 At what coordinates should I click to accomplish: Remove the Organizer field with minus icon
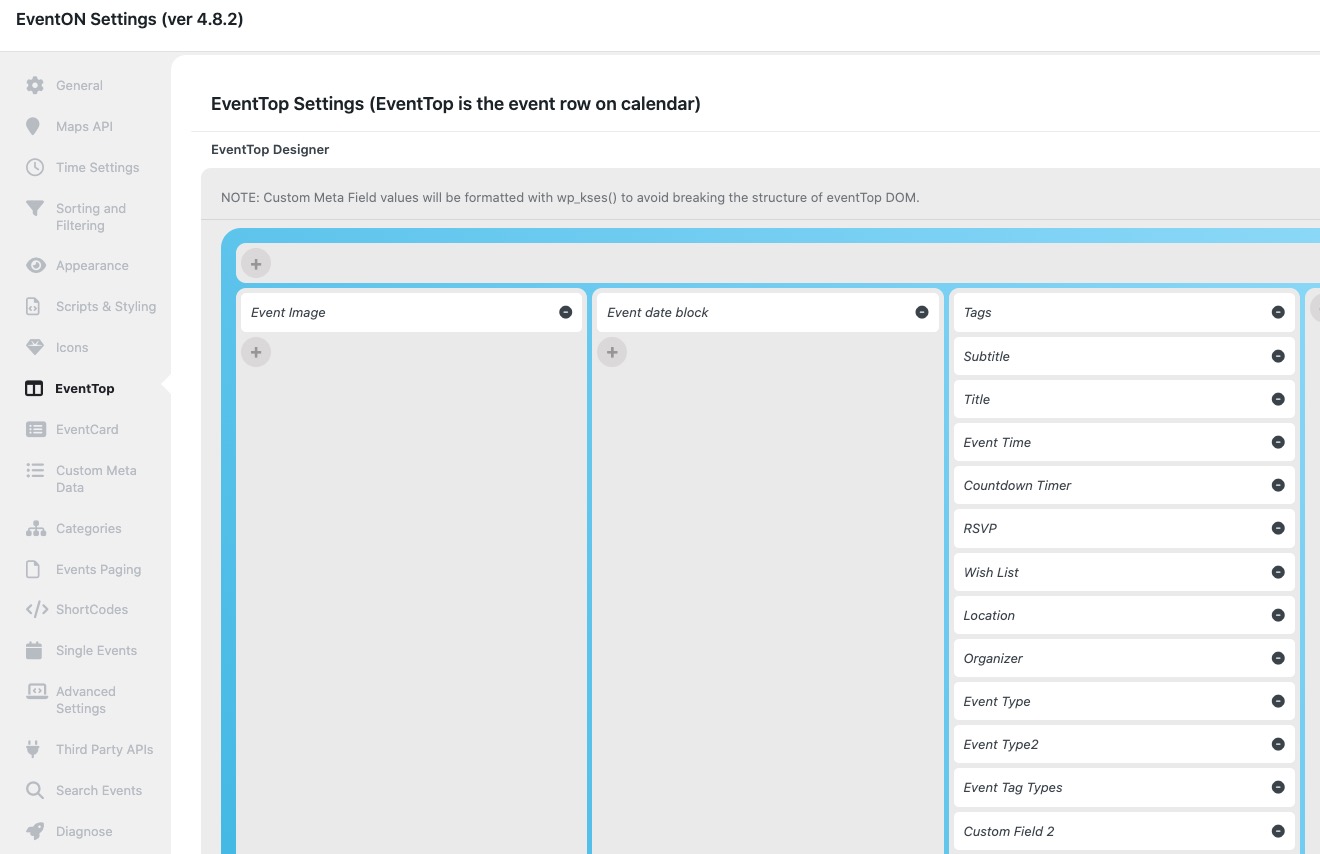pyautogui.click(x=1278, y=658)
